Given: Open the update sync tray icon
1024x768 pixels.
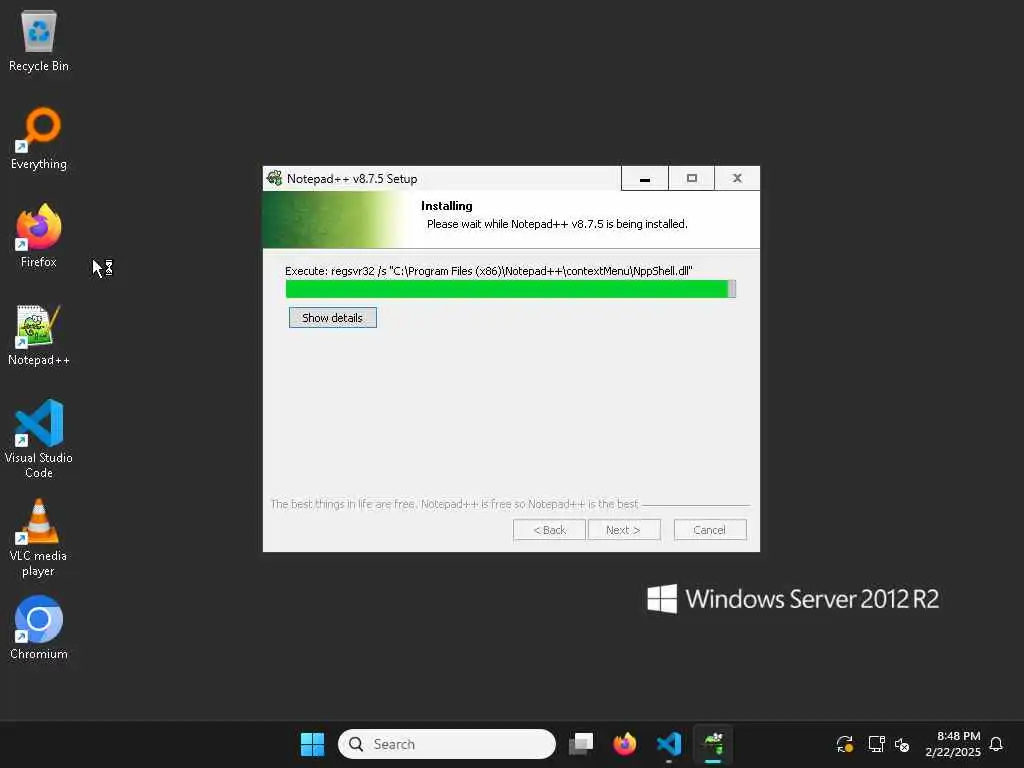Looking at the screenshot, I should click(x=844, y=744).
